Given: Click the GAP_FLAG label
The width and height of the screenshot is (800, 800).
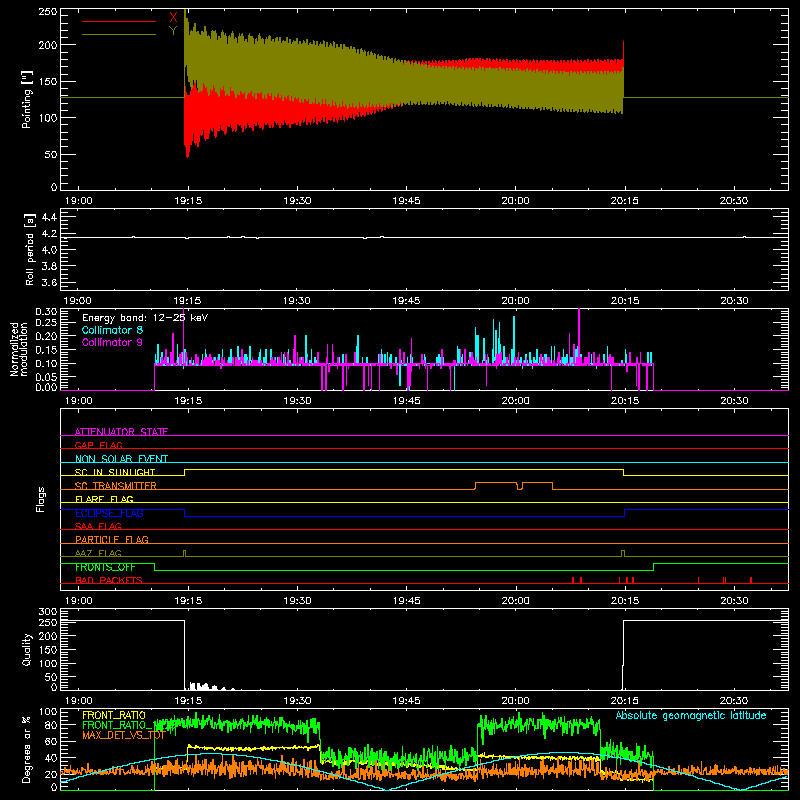Looking at the screenshot, I should point(98,445).
